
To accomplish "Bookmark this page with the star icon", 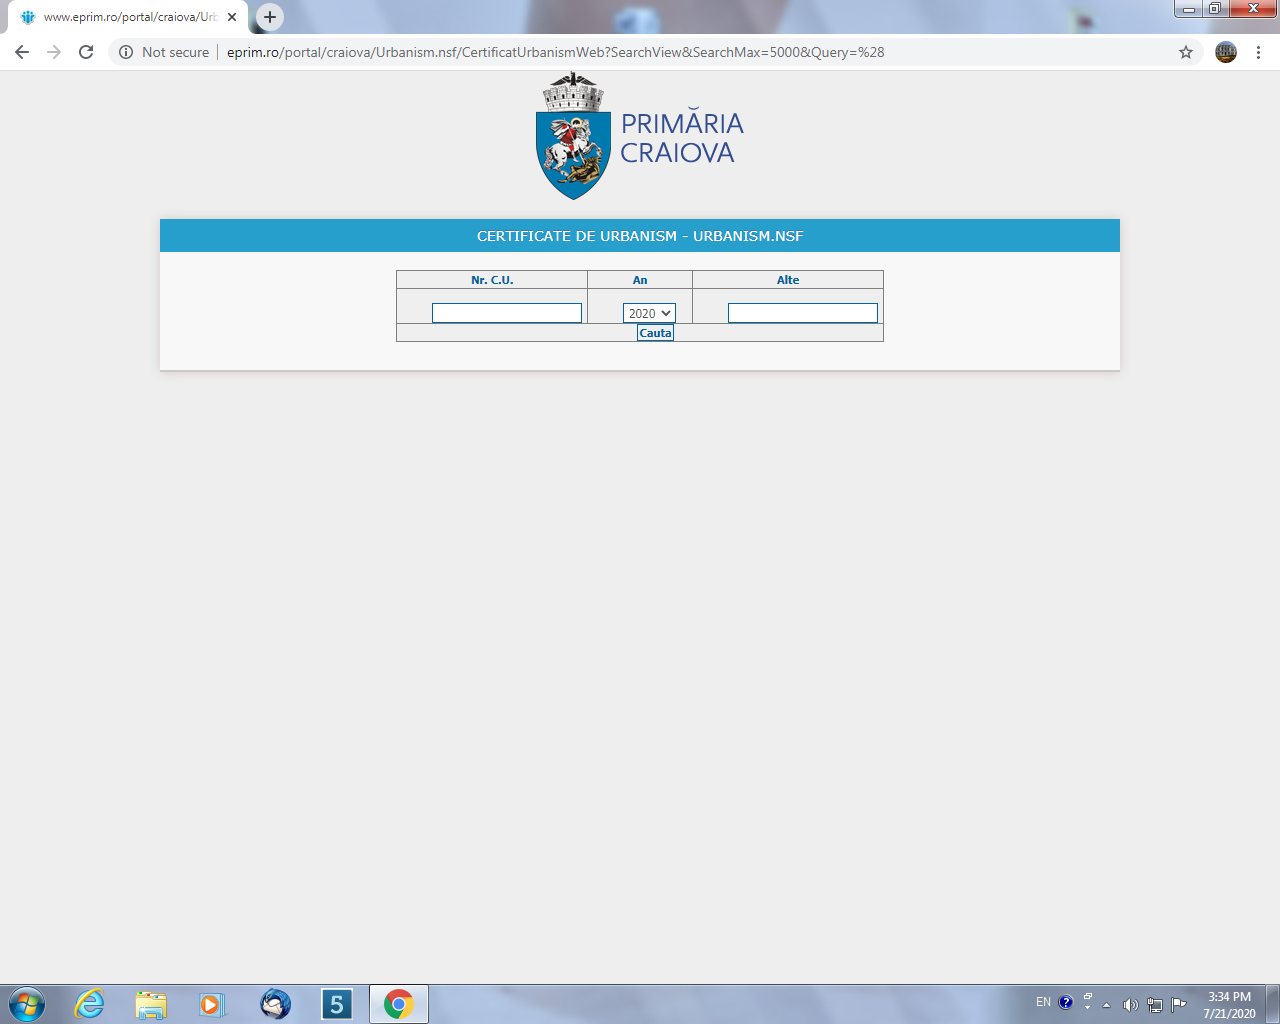I will 1186,52.
